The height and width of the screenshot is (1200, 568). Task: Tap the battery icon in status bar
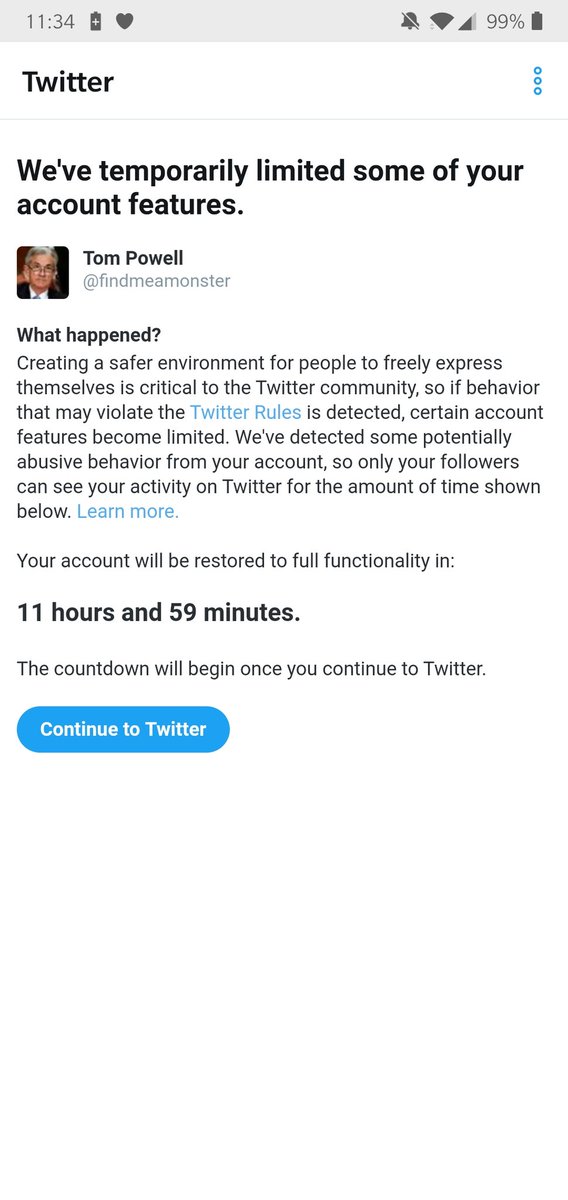[x=538, y=21]
